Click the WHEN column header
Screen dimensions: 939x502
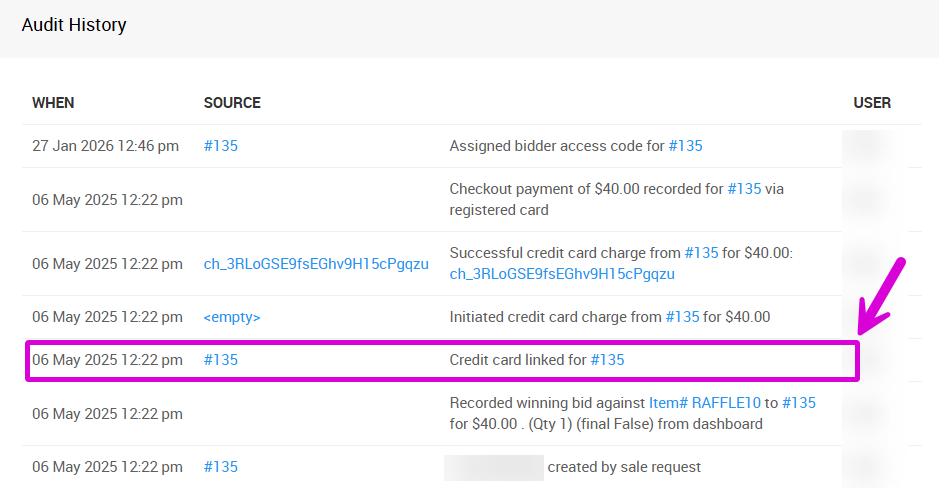click(53, 103)
